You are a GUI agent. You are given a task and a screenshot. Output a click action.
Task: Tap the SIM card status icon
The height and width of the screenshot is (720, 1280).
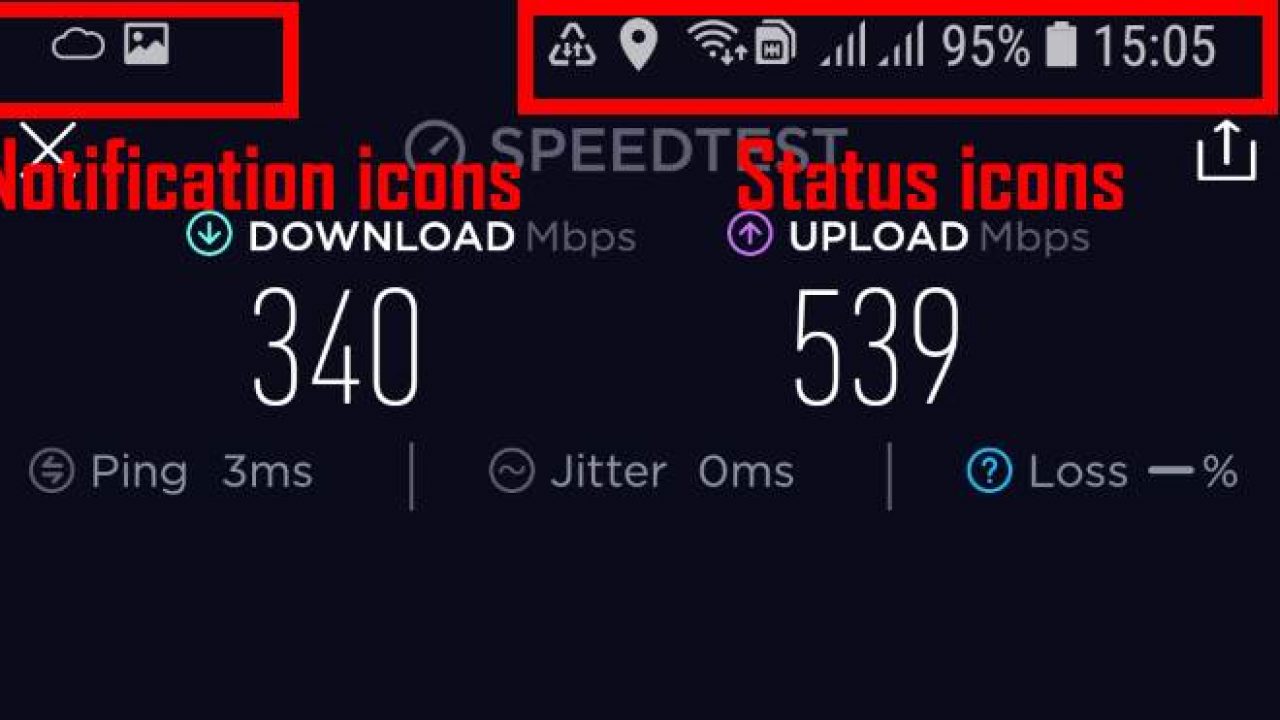point(775,44)
